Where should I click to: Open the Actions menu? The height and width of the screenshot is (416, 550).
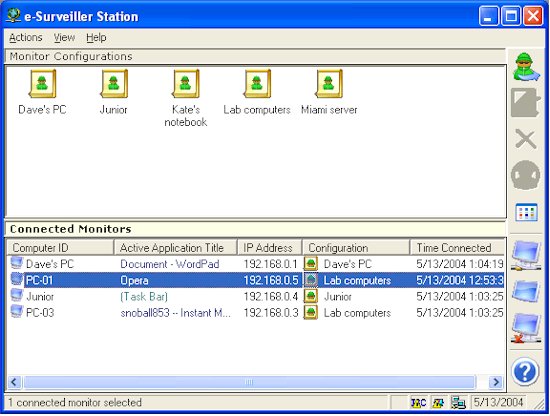tap(26, 38)
